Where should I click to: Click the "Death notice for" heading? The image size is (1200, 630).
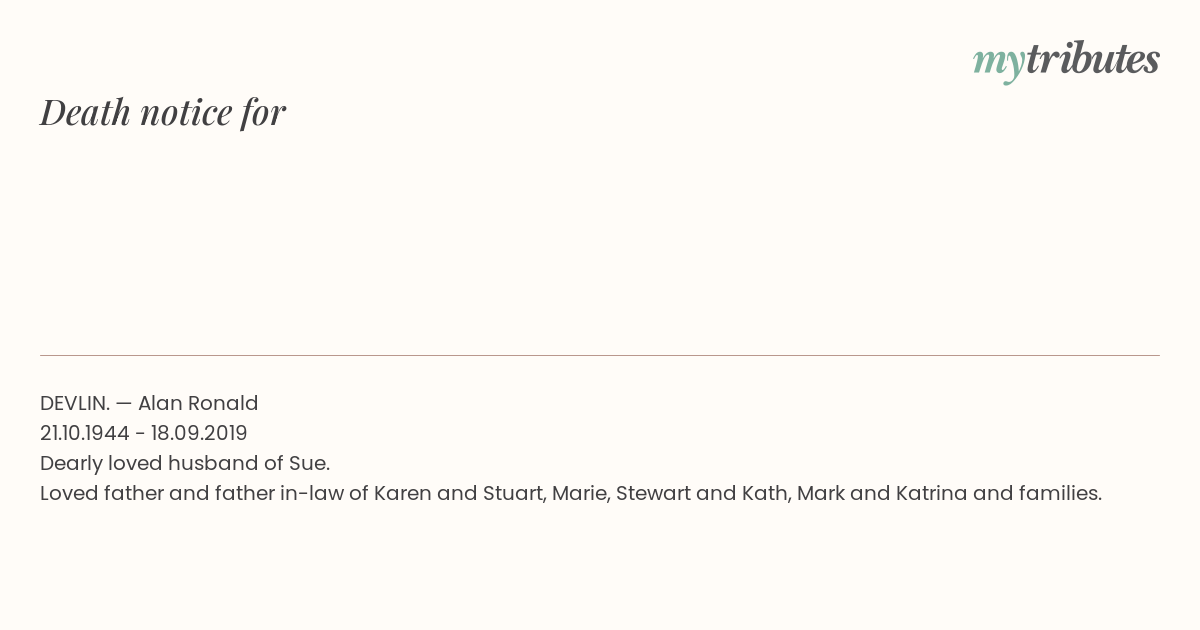coord(163,112)
